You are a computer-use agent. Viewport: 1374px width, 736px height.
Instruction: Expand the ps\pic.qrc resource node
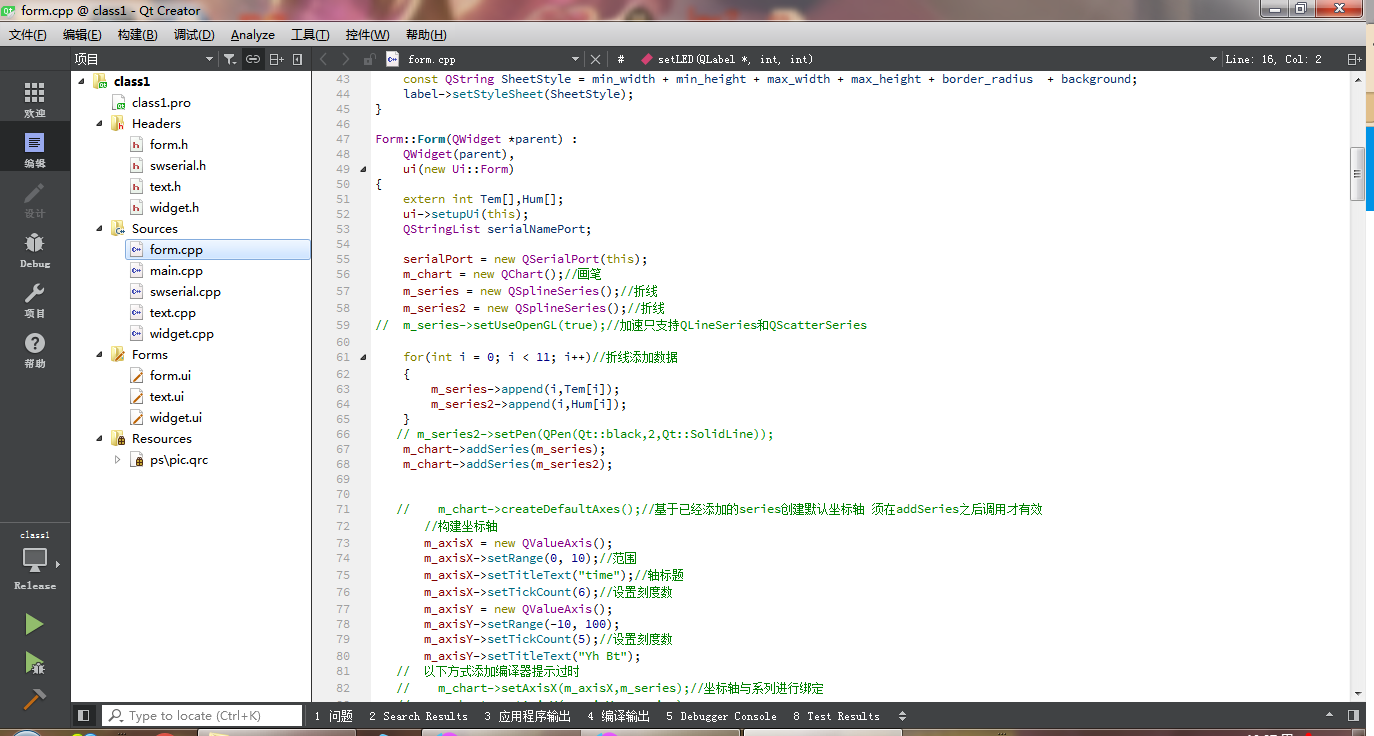[117, 460]
